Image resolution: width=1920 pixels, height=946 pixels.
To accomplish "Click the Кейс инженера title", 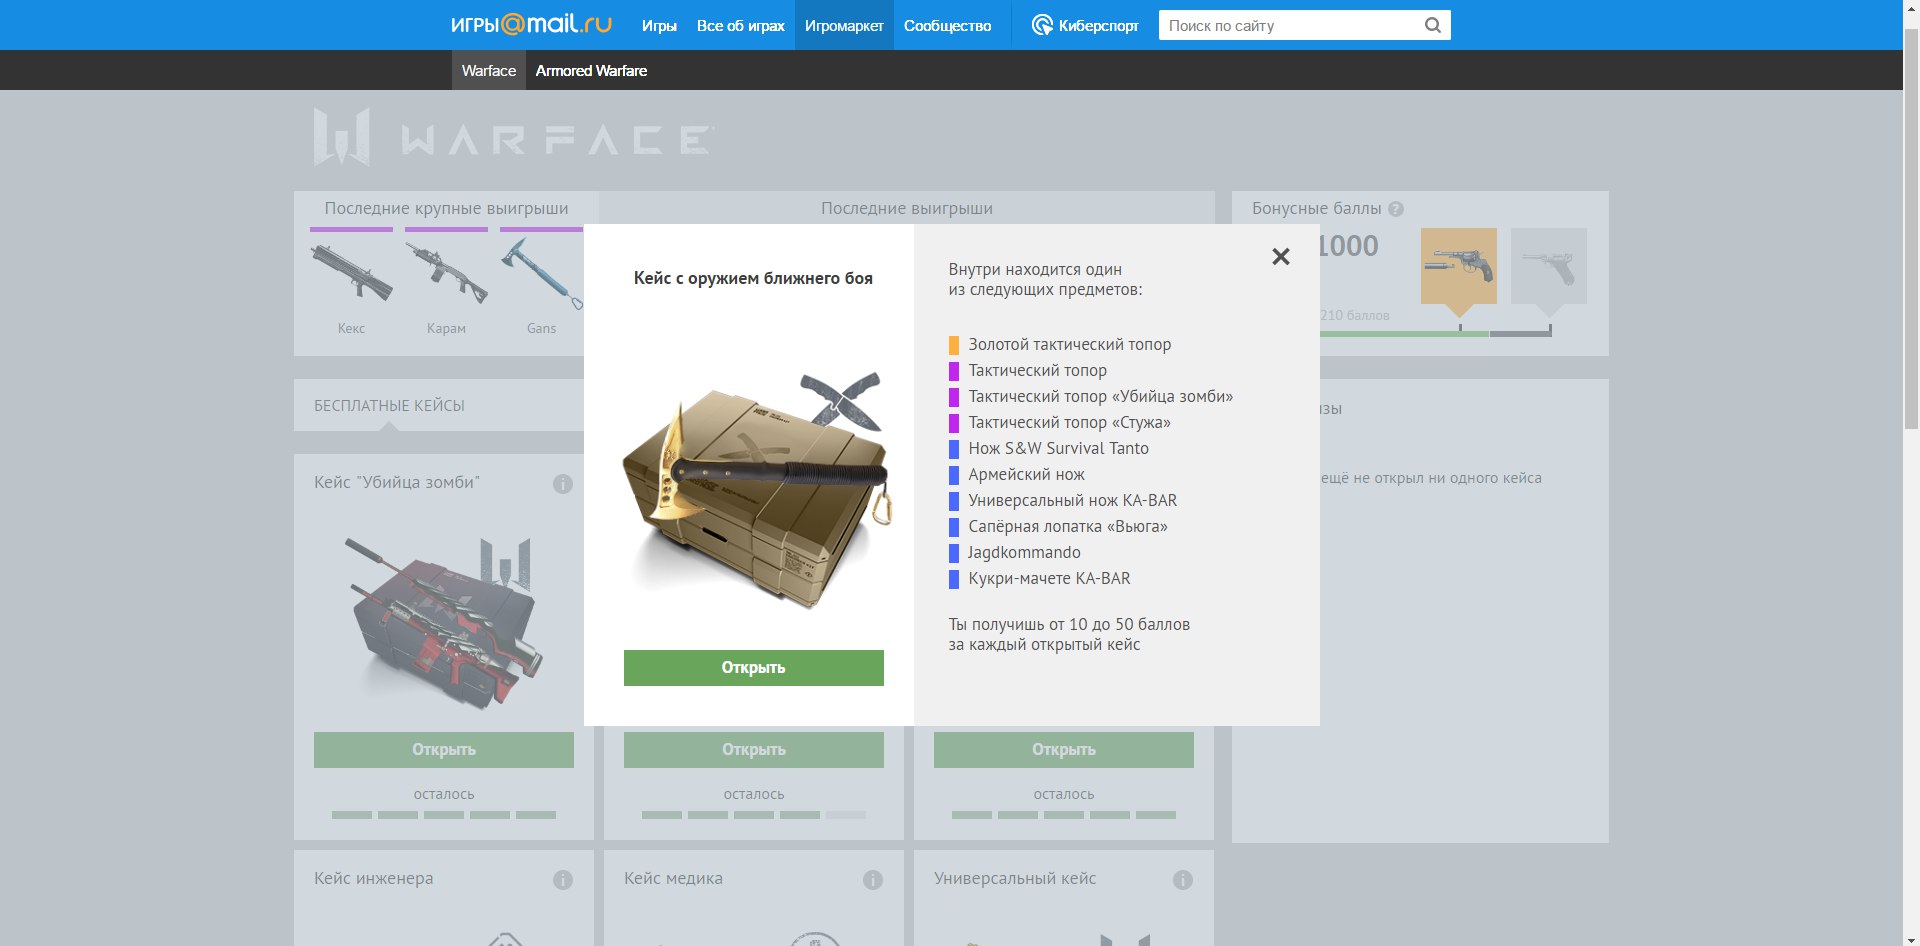I will point(373,878).
